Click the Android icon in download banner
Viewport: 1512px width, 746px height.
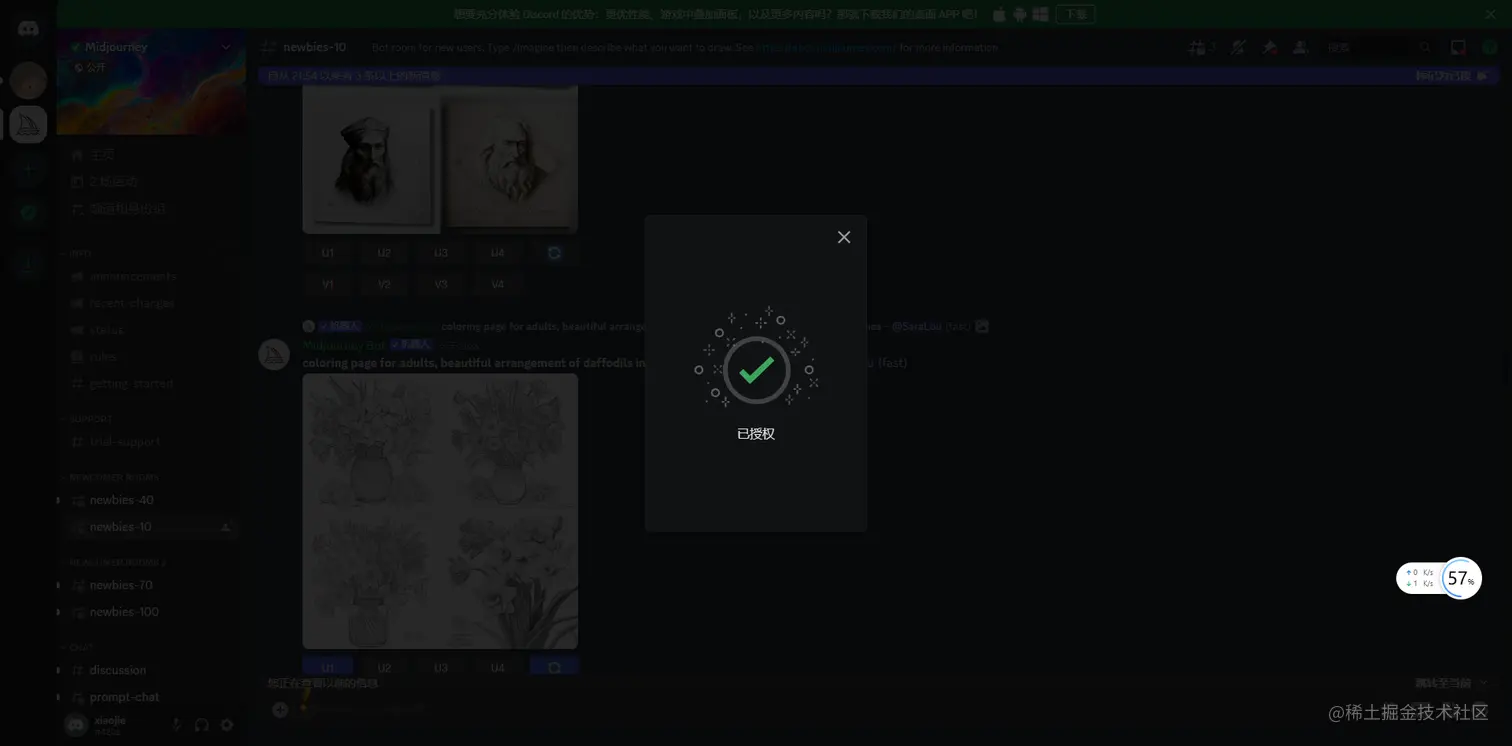pos(1019,14)
